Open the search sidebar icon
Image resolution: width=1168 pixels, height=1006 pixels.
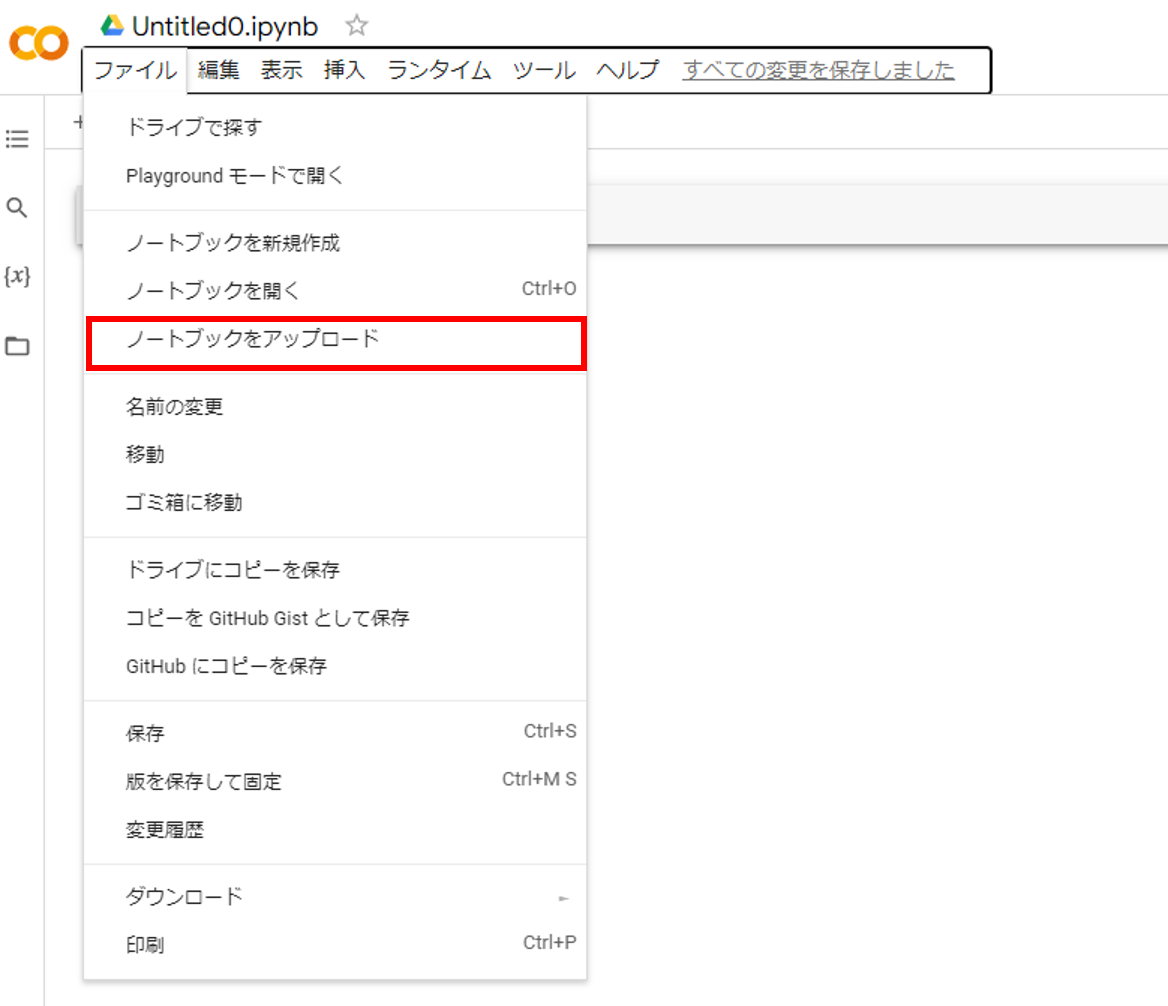click(x=17, y=208)
